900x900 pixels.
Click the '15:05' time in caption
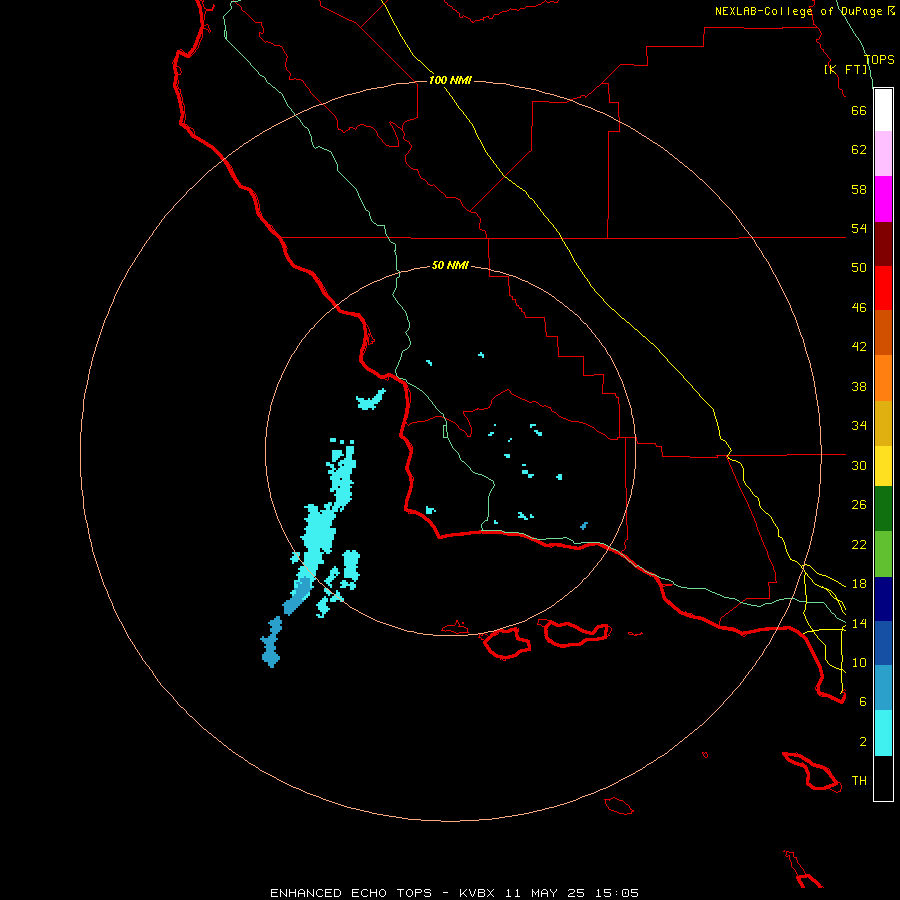tap(616, 893)
